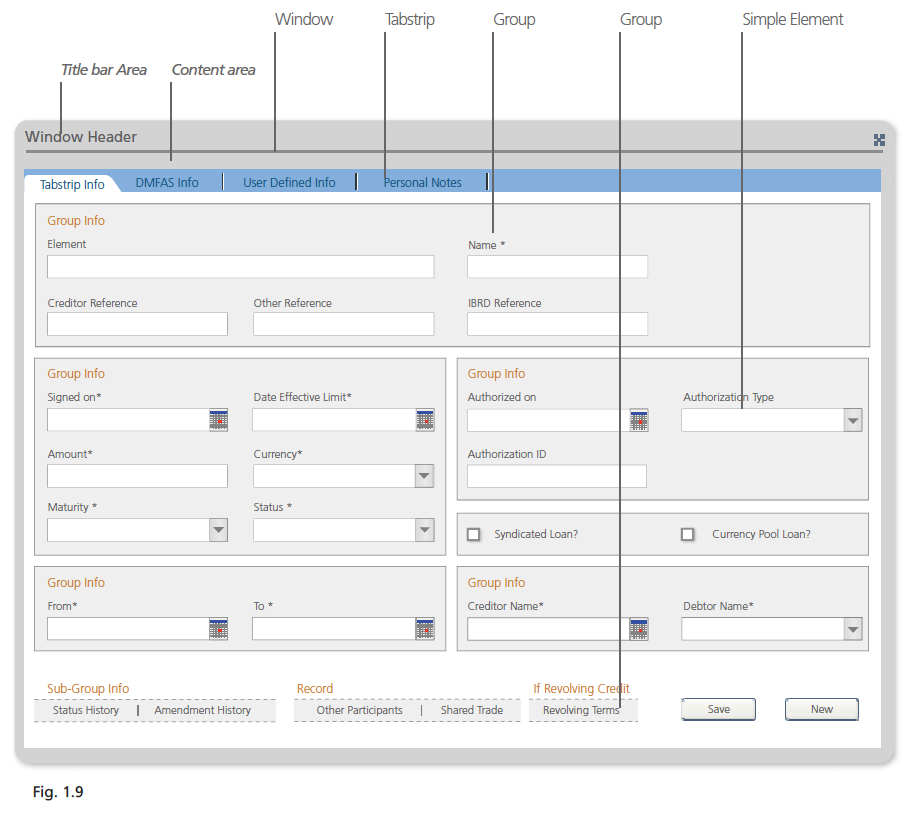Click the New button
Viewport: 924px width, 813px height.
click(x=821, y=709)
